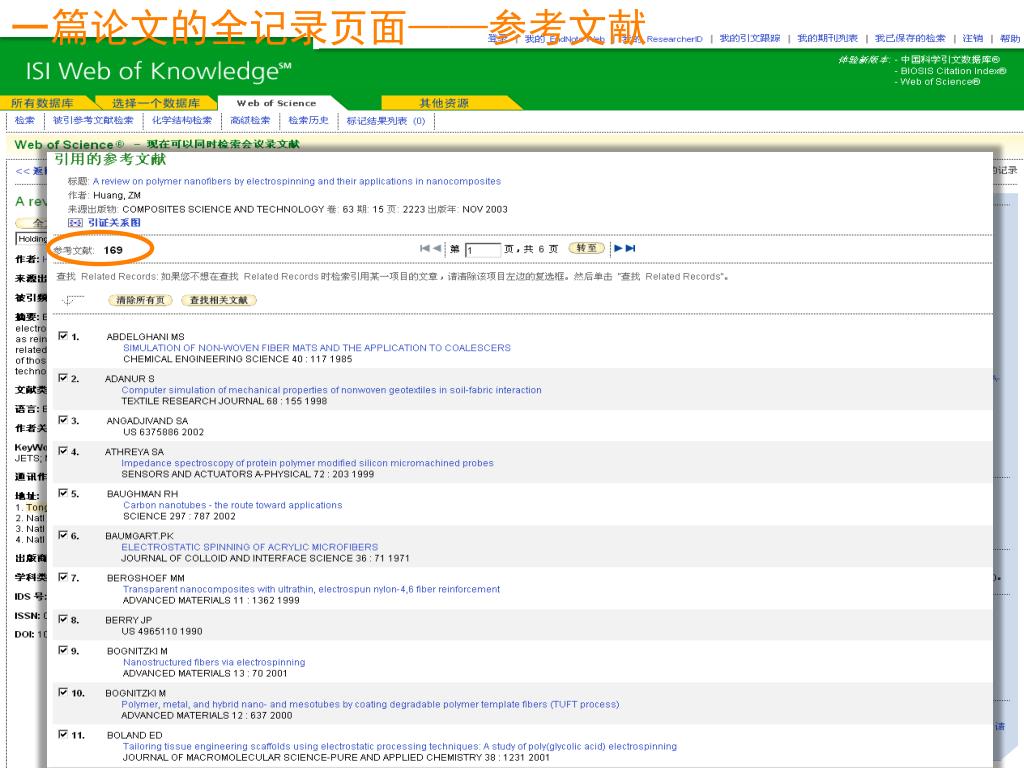The height and width of the screenshot is (768, 1024).
Task: Uncheck reference 9 BOGNITZKI M
Action: (x=63, y=650)
